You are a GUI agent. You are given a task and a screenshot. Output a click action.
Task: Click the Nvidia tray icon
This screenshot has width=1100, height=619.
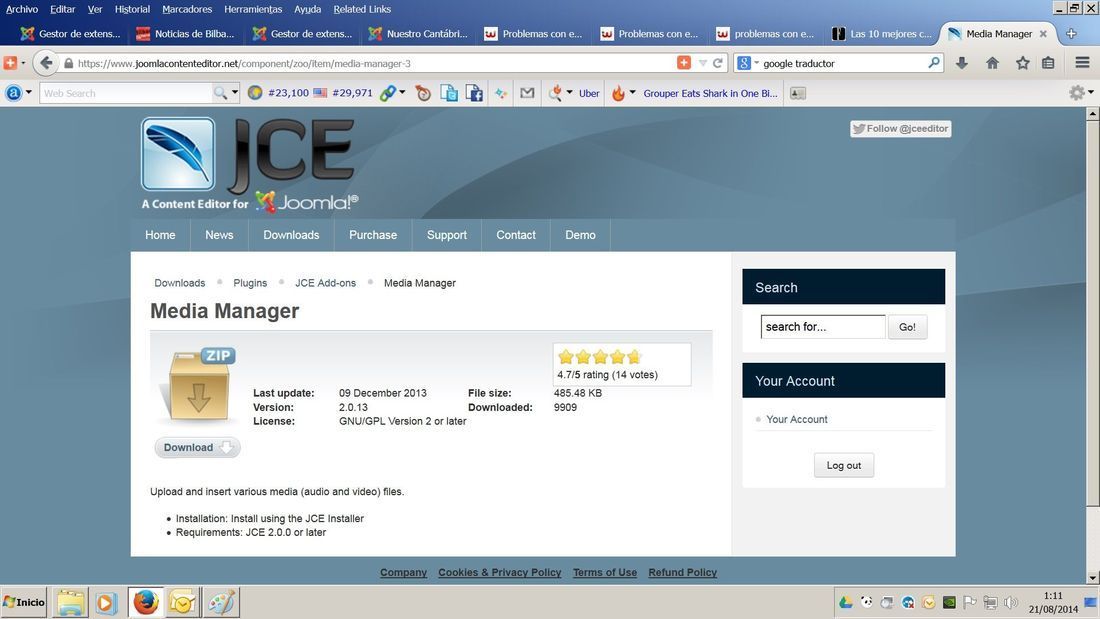tap(949, 602)
